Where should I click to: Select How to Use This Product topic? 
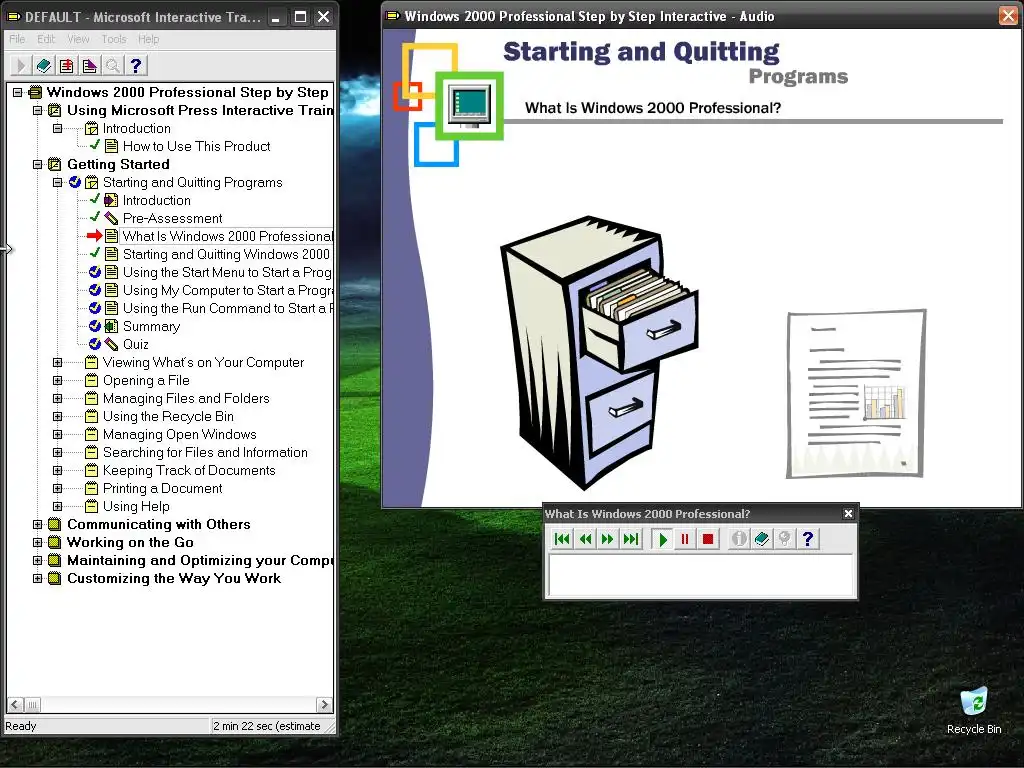(197, 146)
